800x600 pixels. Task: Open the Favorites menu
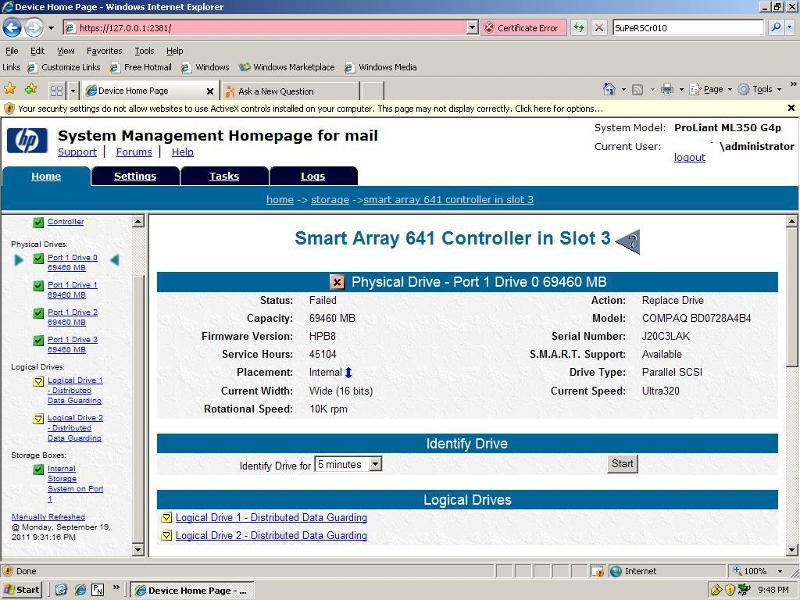[x=104, y=51]
